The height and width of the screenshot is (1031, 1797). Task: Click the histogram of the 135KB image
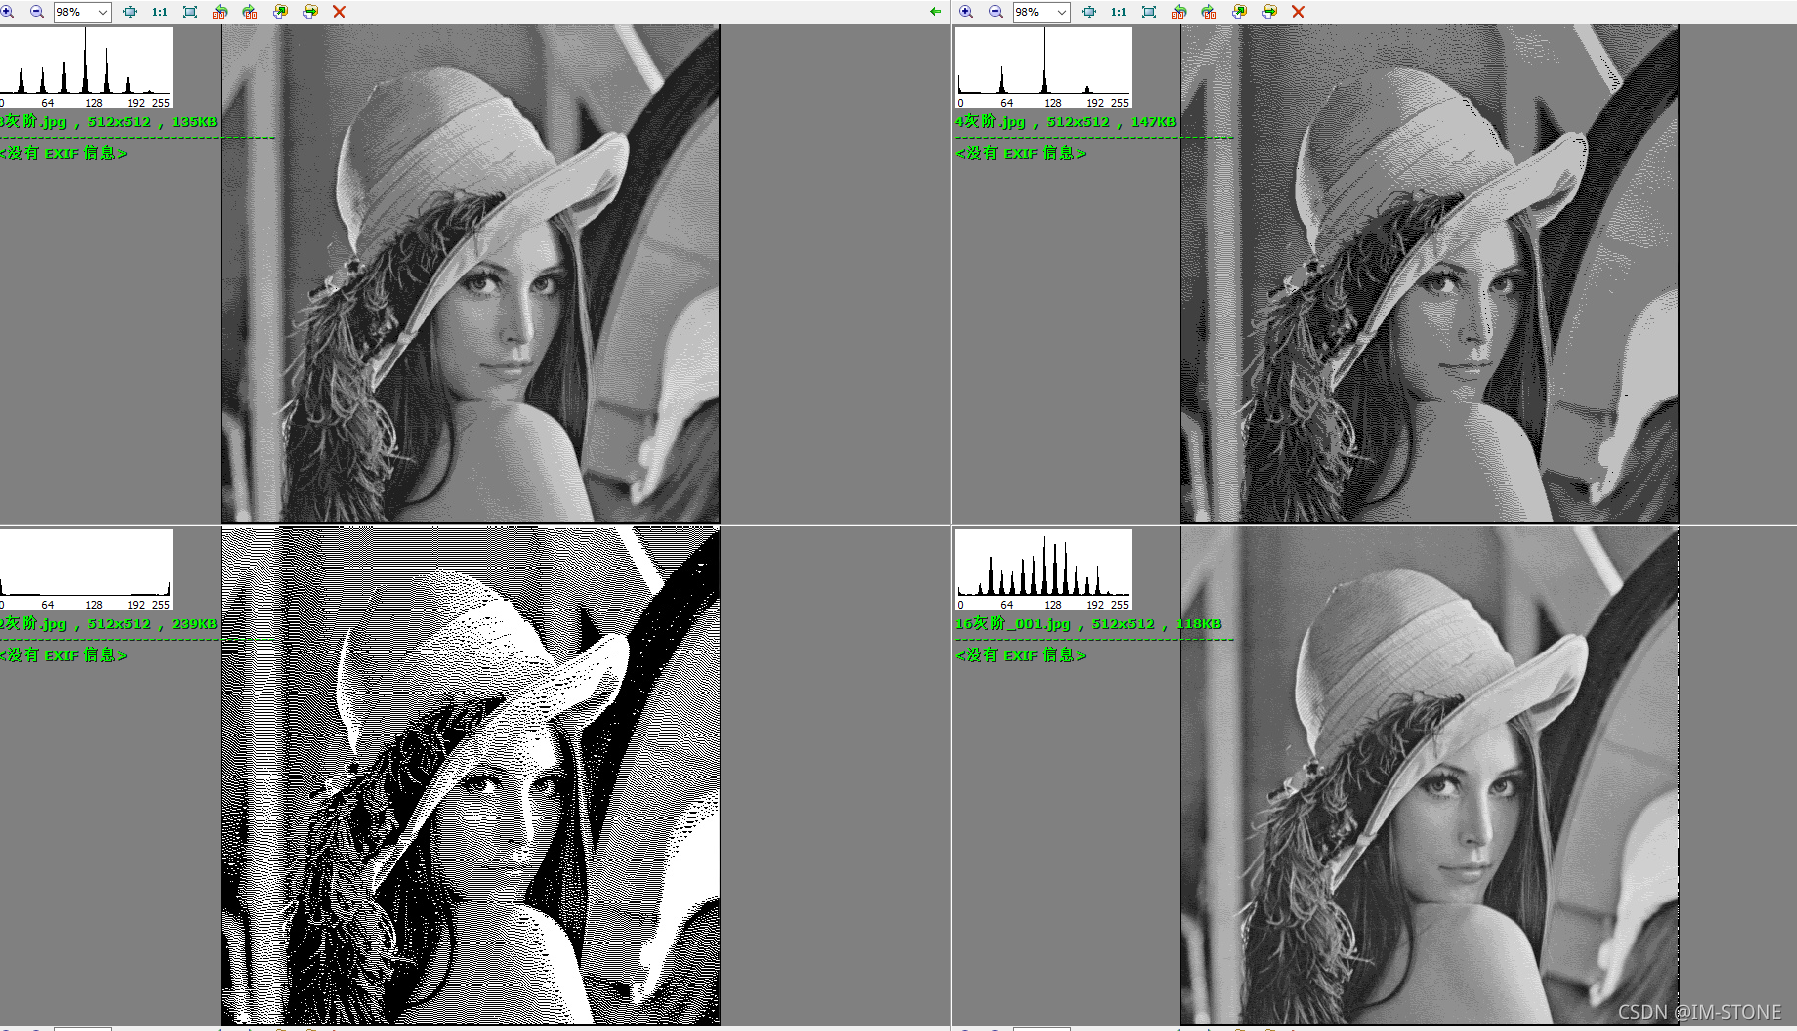86,67
